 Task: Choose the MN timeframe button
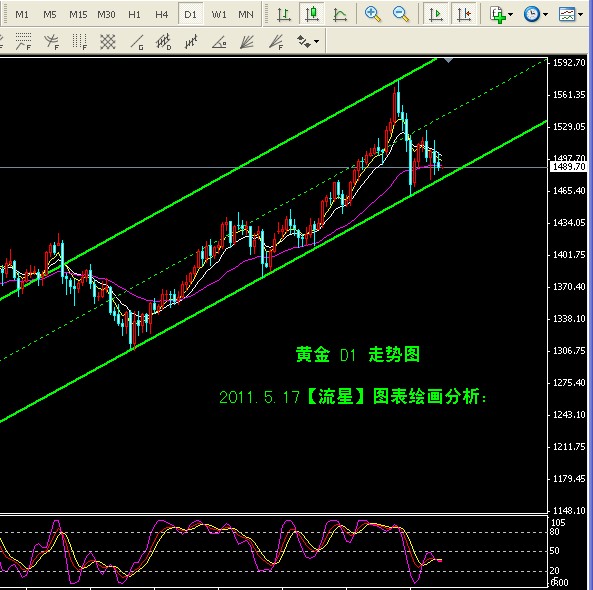246,14
